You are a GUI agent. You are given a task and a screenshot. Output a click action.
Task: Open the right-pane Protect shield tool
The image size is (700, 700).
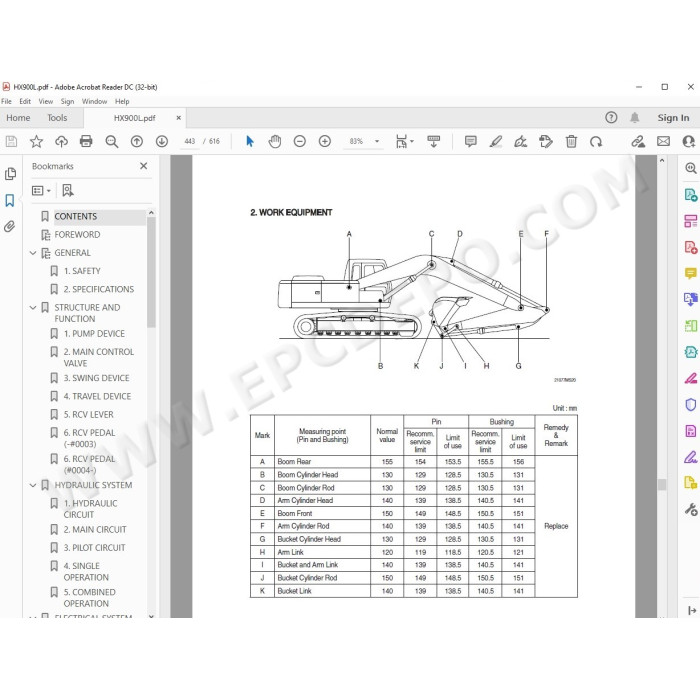(x=691, y=404)
